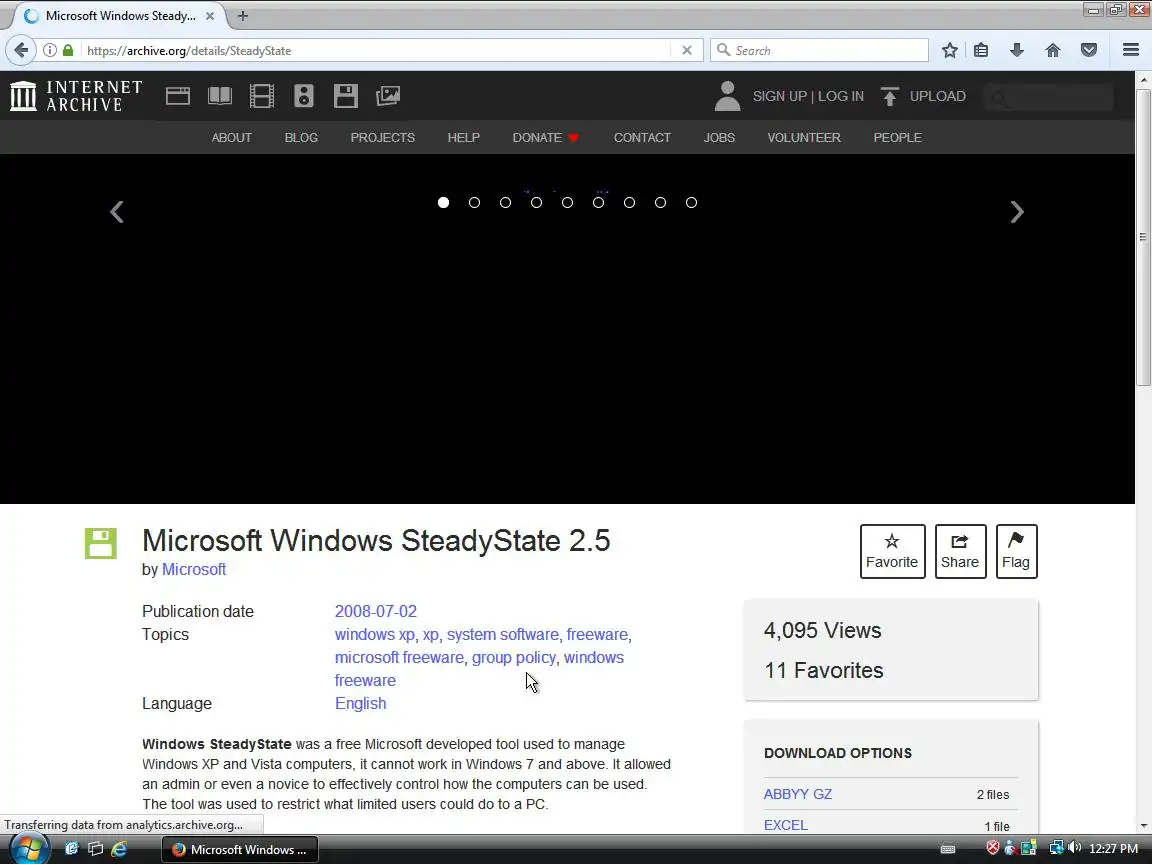Click SIGN UP link
The height and width of the screenshot is (864, 1152).
(x=780, y=96)
